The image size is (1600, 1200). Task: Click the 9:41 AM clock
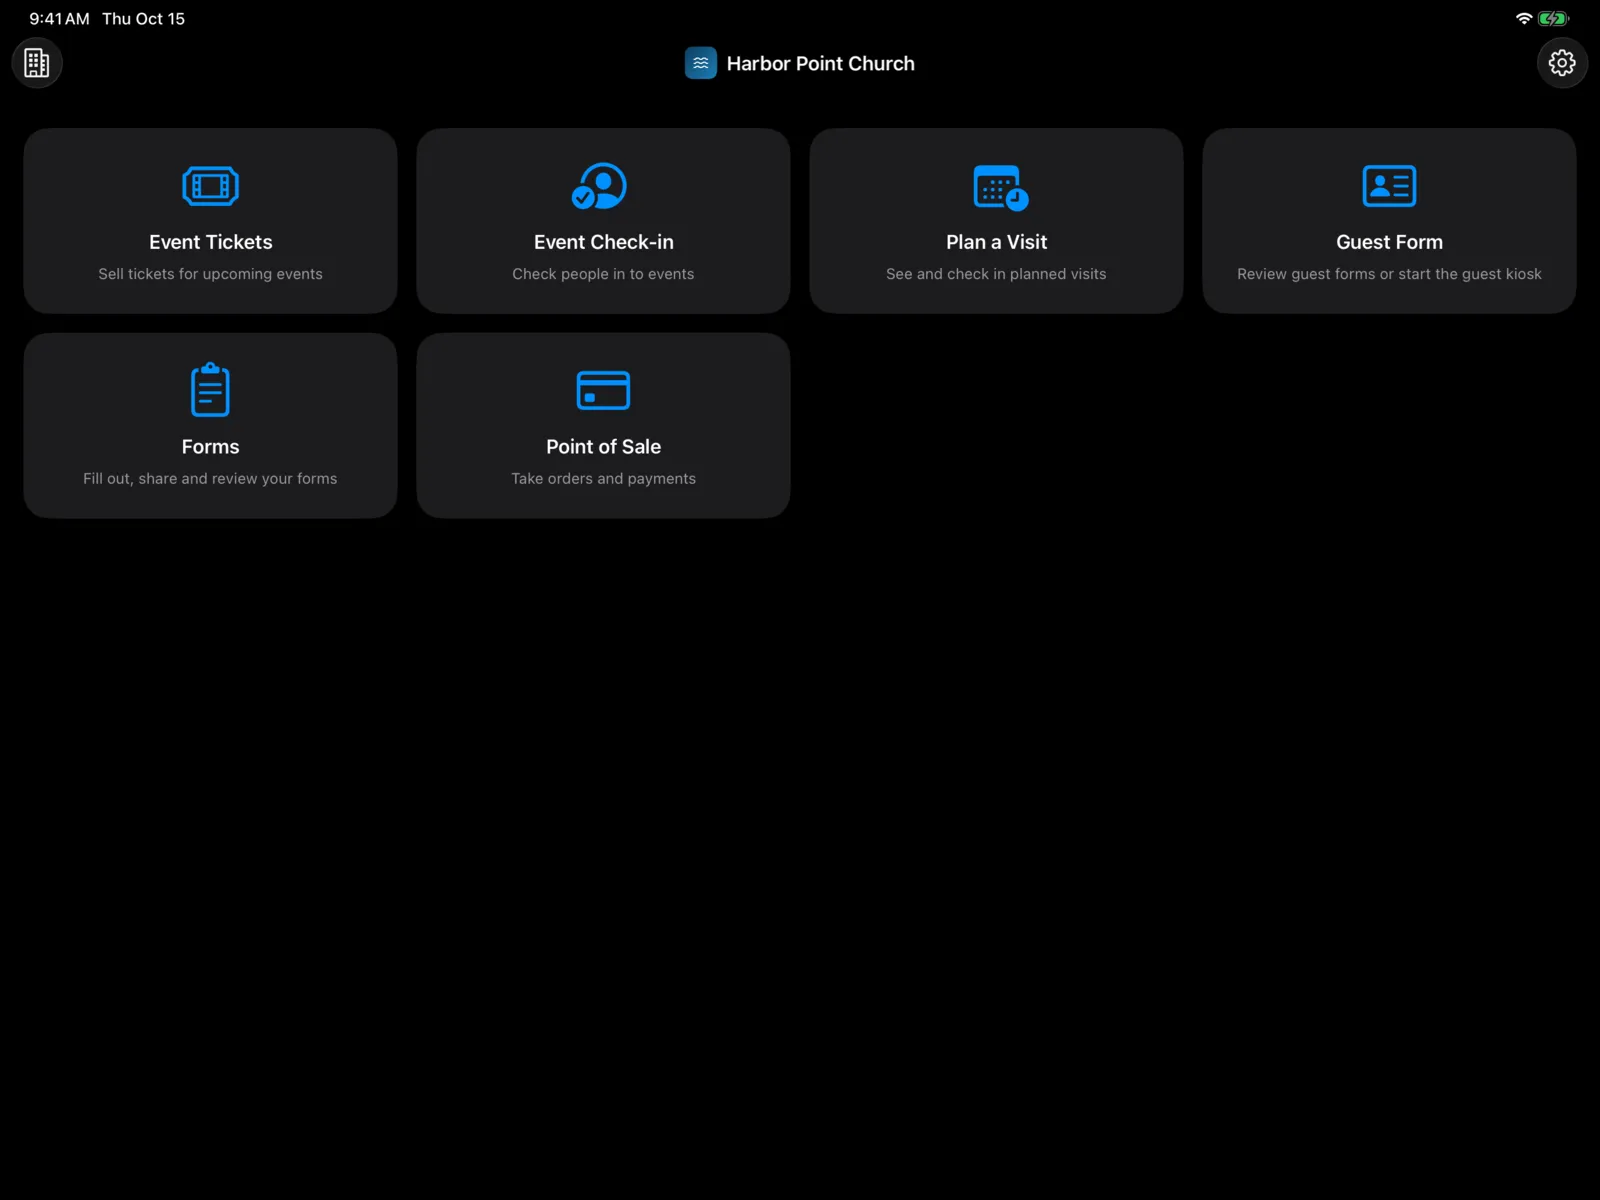pyautogui.click(x=59, y=19)
